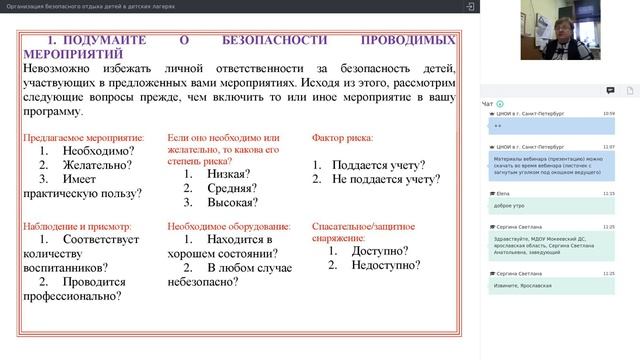Click the heading "Необходимое оборудование:"

click(229, 227)
